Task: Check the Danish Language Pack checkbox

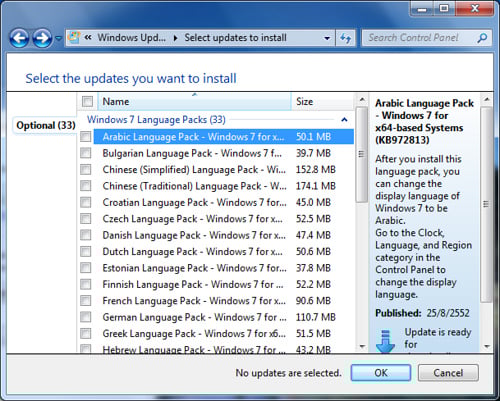Action: coord(85,235)
